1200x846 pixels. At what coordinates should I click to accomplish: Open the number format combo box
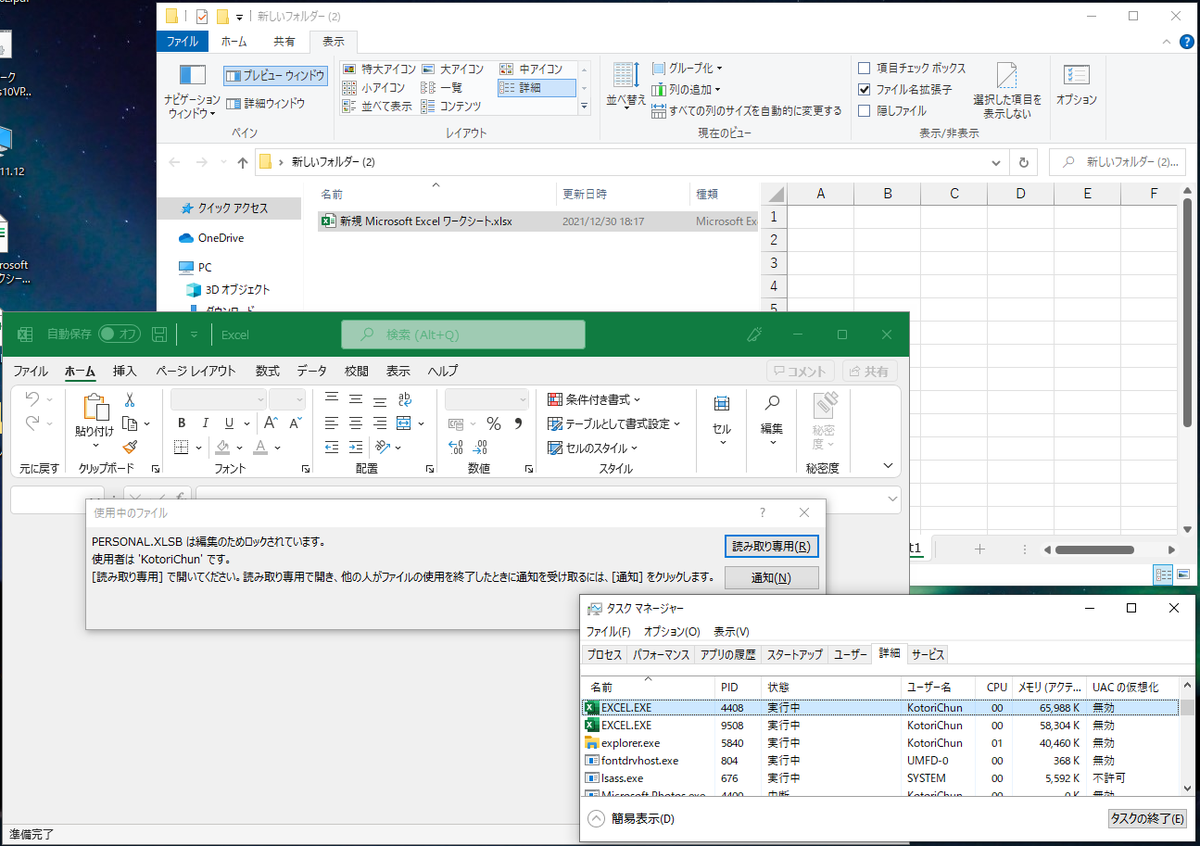(486, 399)
